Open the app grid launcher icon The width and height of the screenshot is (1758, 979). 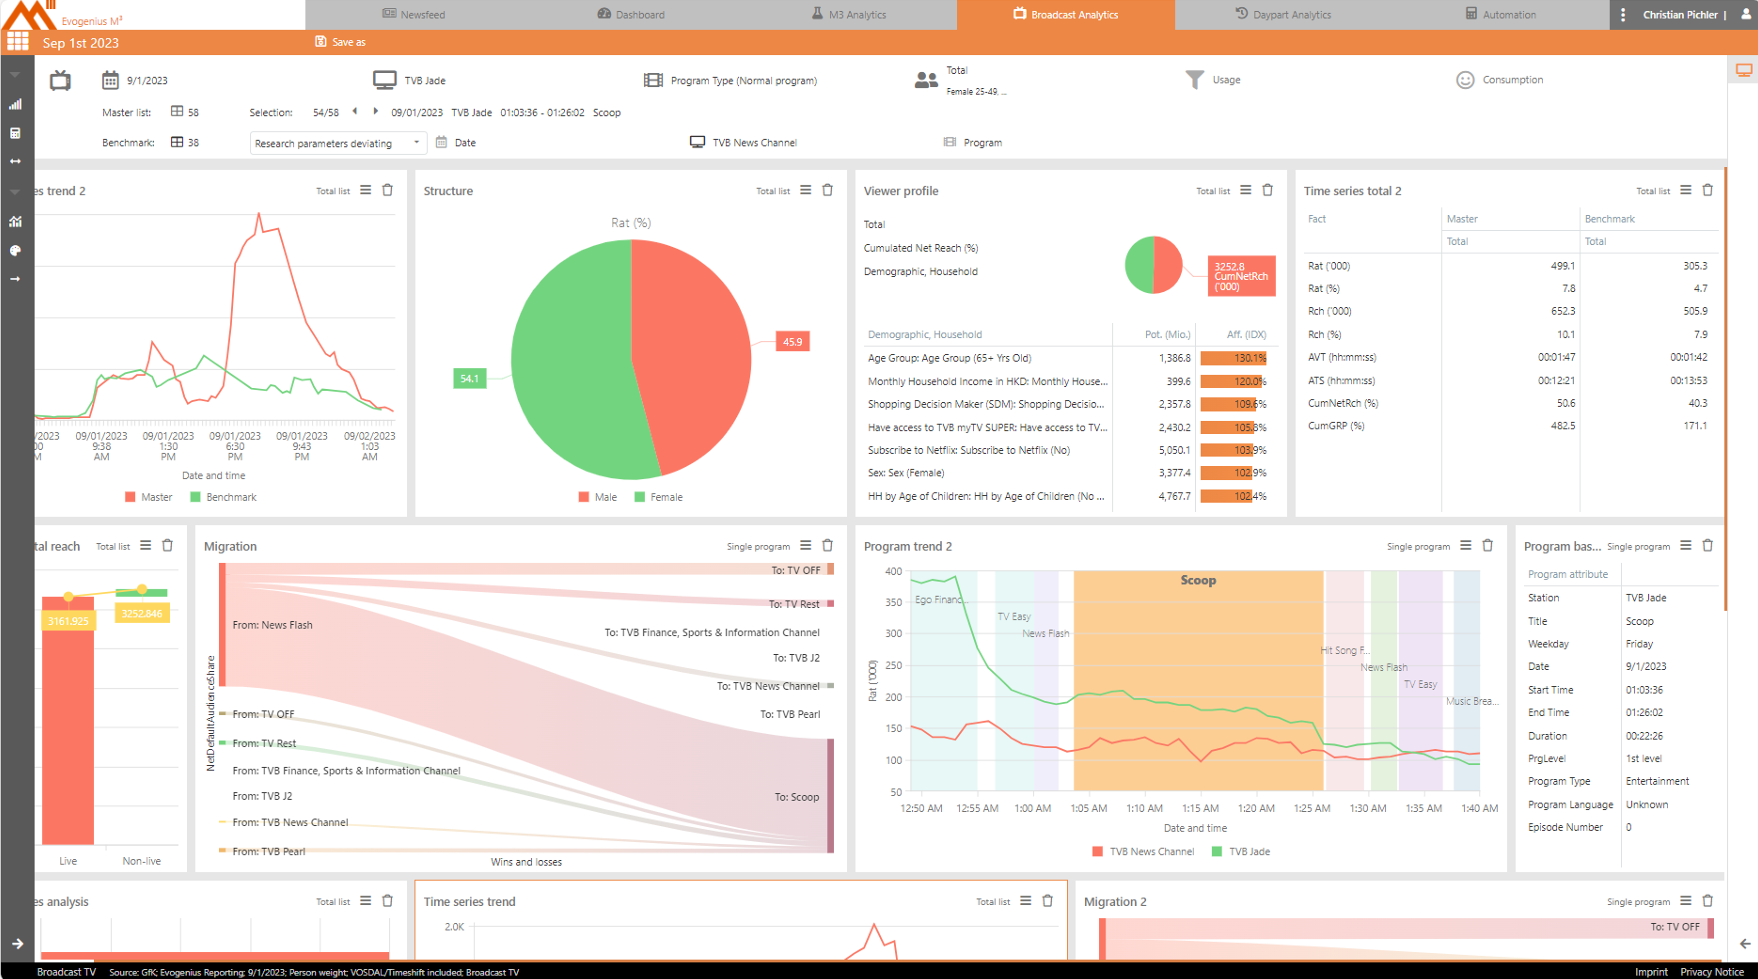tap(18, 42)
